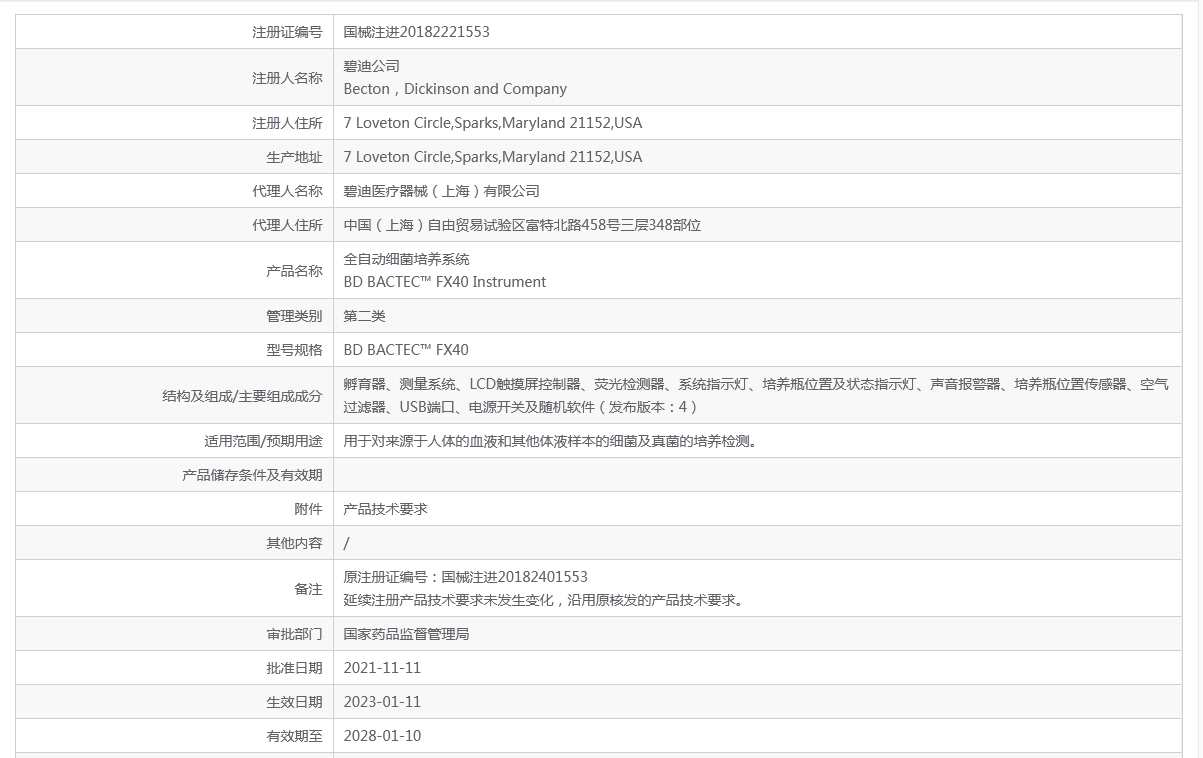Select the agent address starting with 中国（上海）自由贸易试验区
Viewport: 1203px width, 758px height.
pos(522,225)
